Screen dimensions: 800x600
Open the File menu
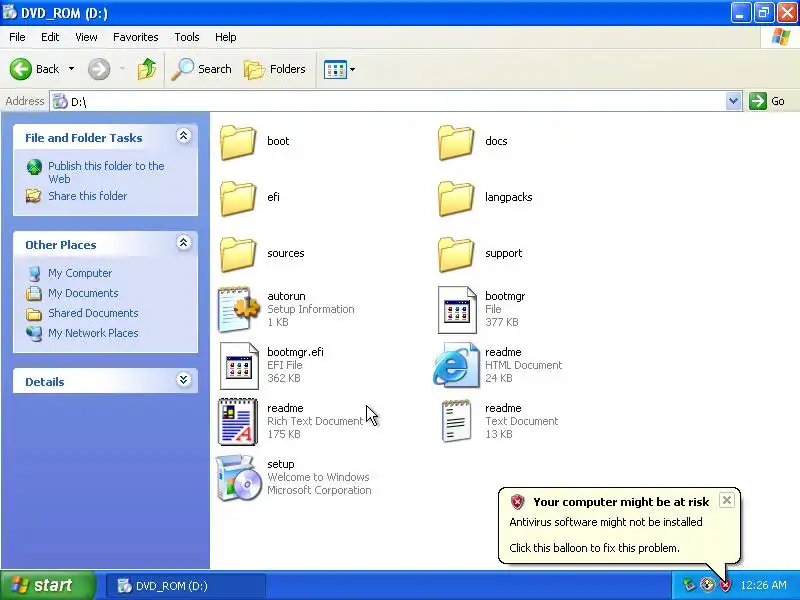tap(17, 37)
